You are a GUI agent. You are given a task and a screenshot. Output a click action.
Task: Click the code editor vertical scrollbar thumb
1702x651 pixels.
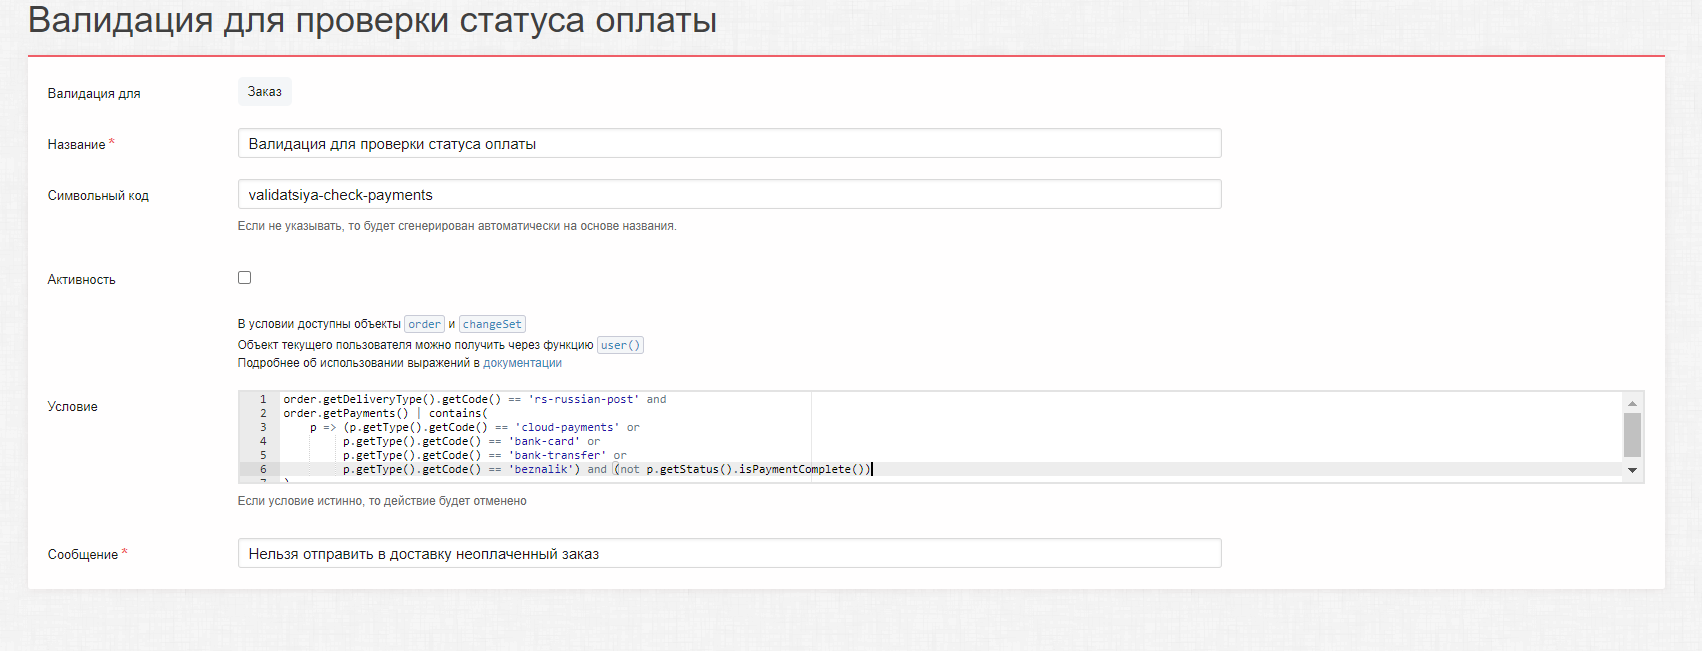(1632, 434)
